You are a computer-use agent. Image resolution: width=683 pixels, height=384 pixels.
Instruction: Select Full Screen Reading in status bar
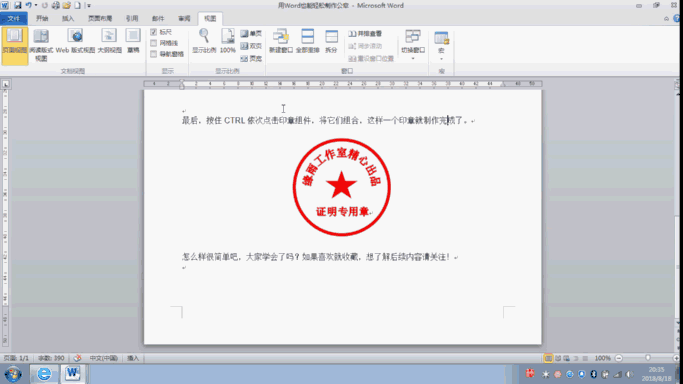[558, 358]
